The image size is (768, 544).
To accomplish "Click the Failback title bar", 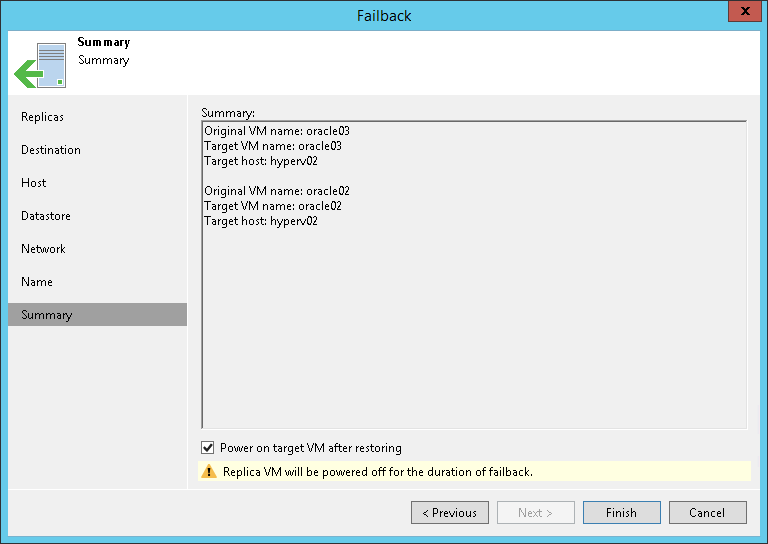I will (384, 15).
